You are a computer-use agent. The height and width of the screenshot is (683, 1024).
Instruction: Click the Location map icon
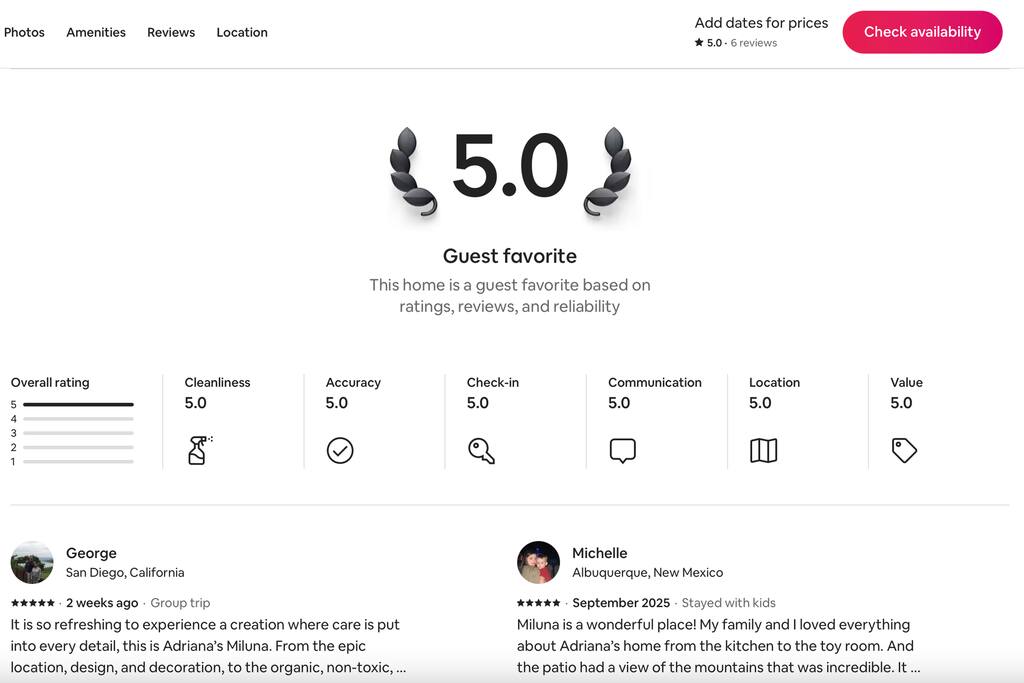[763, 451]
